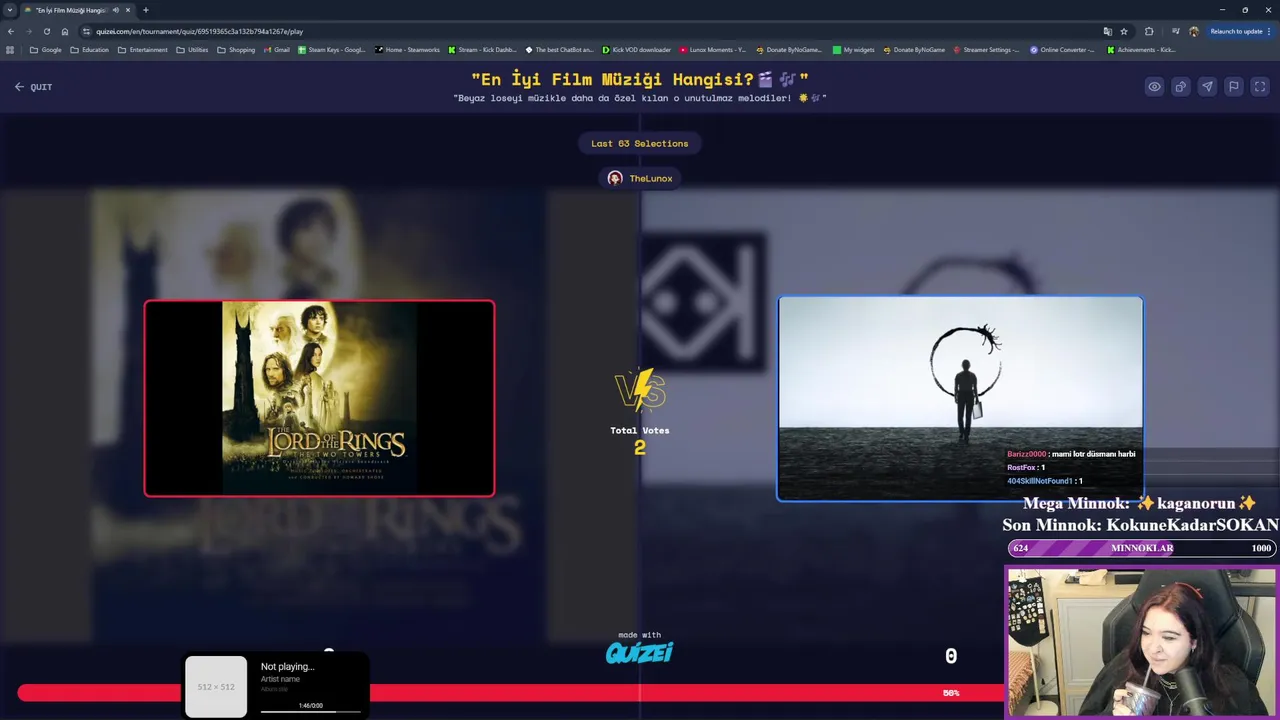
Task: Open the My widgets bookmark
Action: point(854,50)
